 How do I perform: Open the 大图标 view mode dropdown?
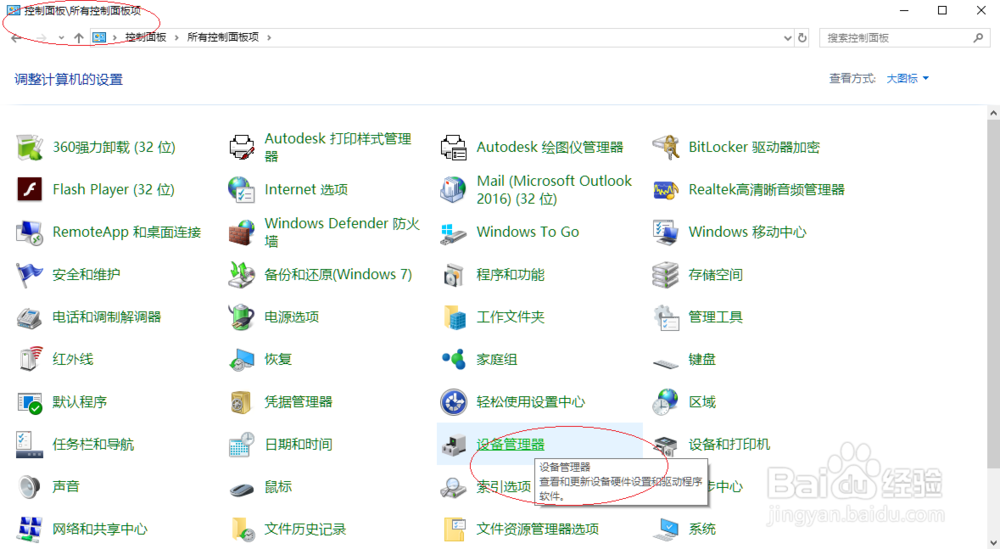908,78
